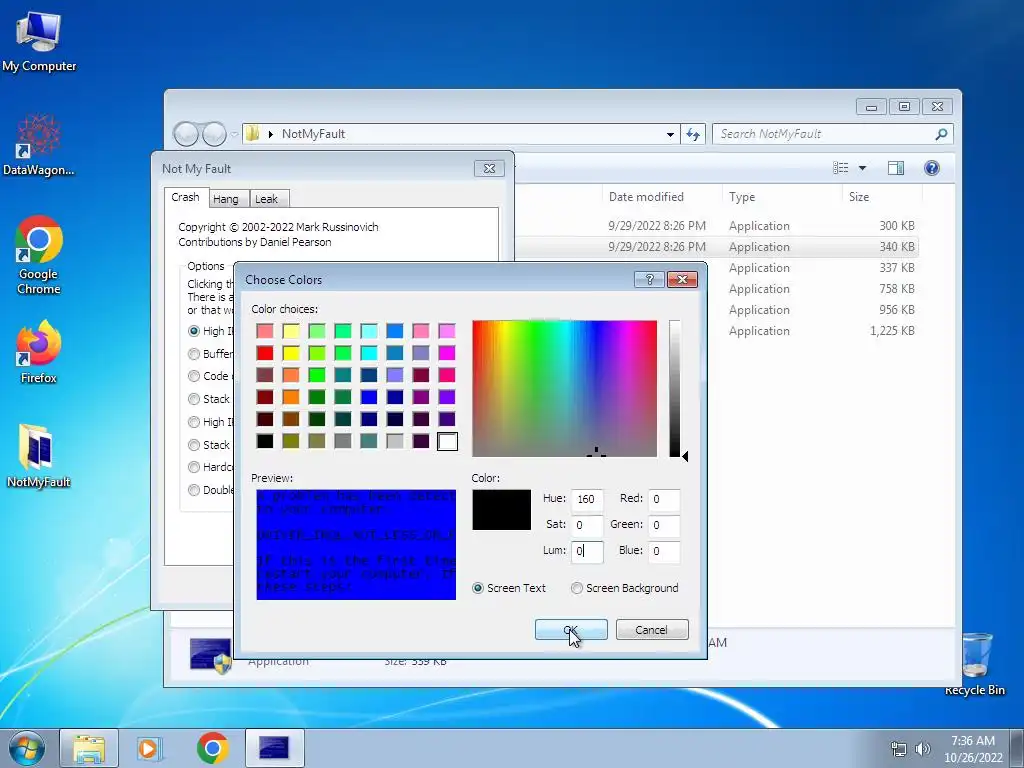Choose the Hardc… crash radio option
The image size is (1024, 768).
193,467
